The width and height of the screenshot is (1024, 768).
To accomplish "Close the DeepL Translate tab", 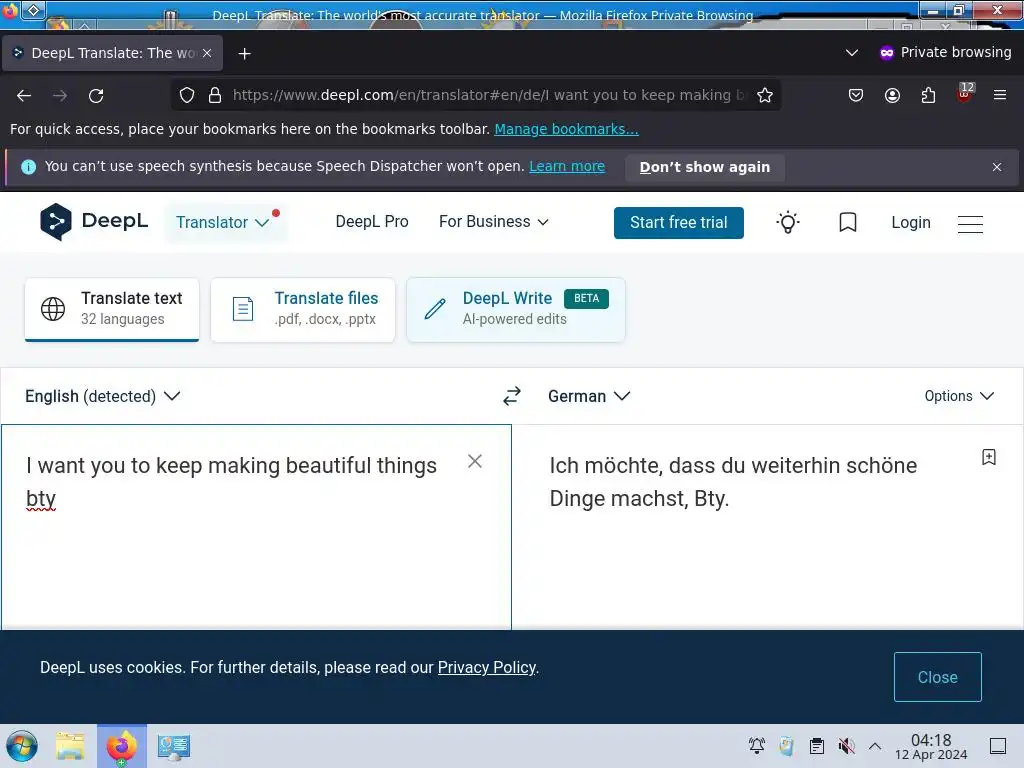I will [x=207, y=53].
